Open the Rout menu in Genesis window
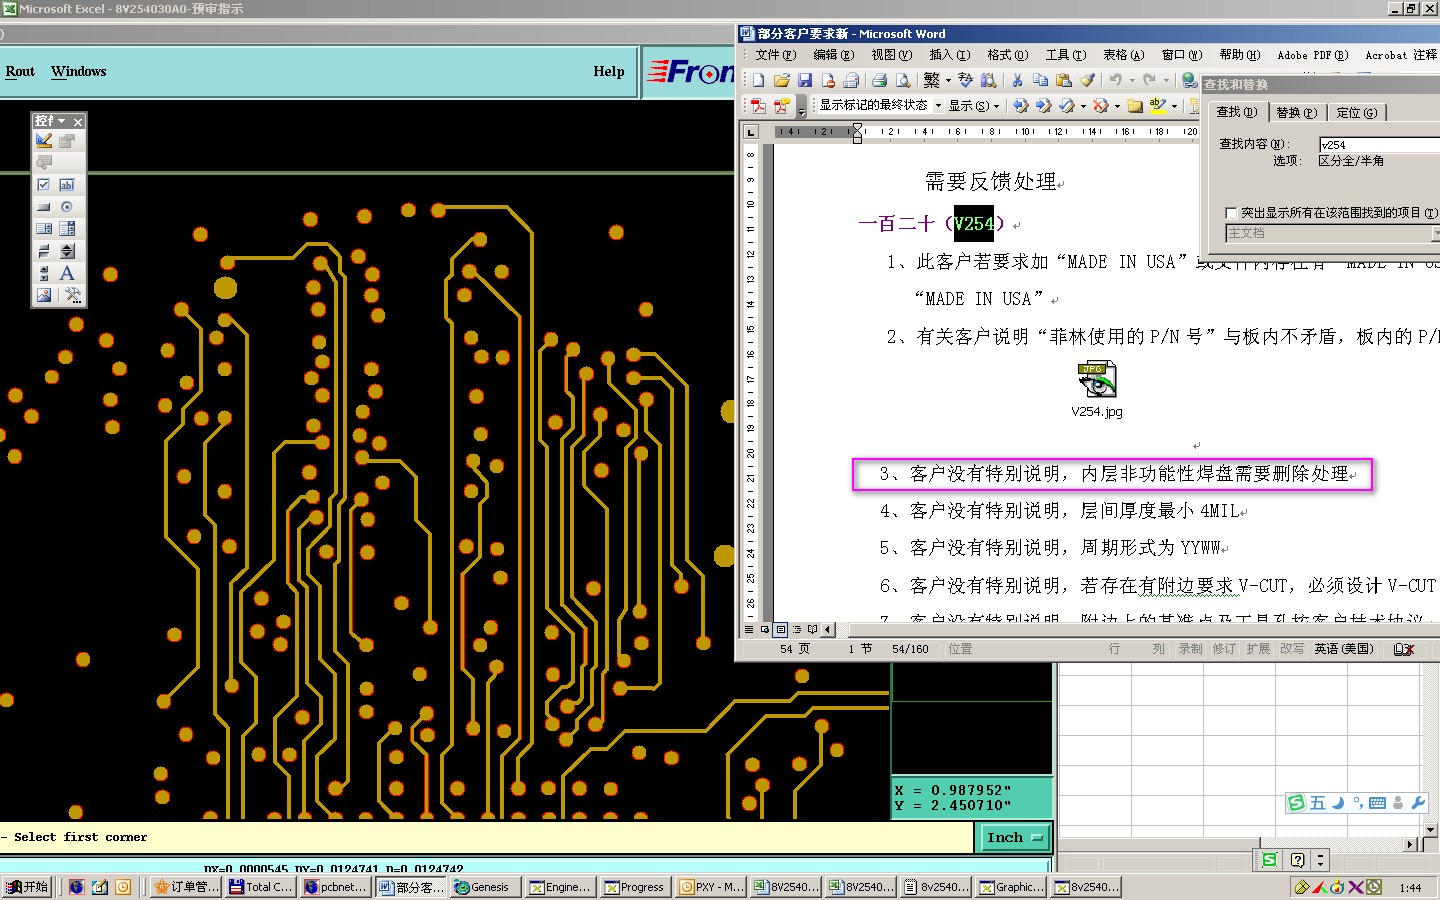 20,72
